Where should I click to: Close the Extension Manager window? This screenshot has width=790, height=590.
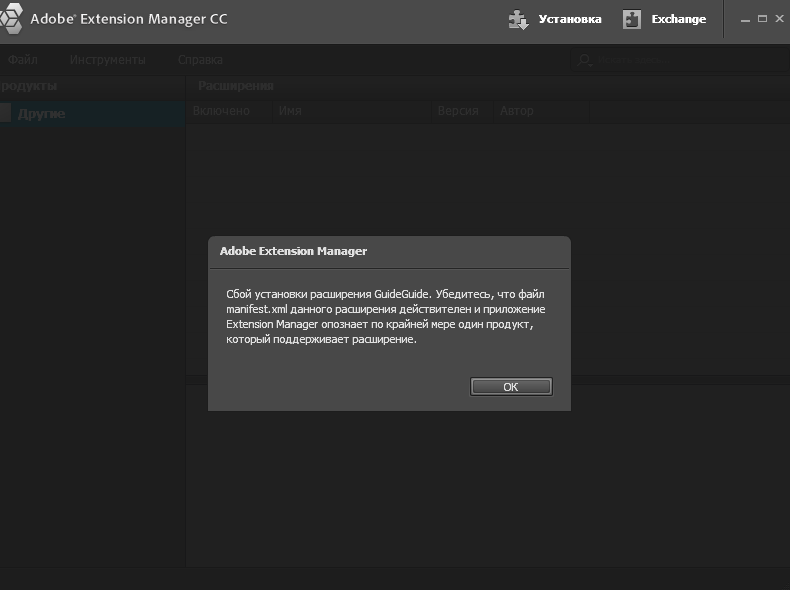click(779, 19)
